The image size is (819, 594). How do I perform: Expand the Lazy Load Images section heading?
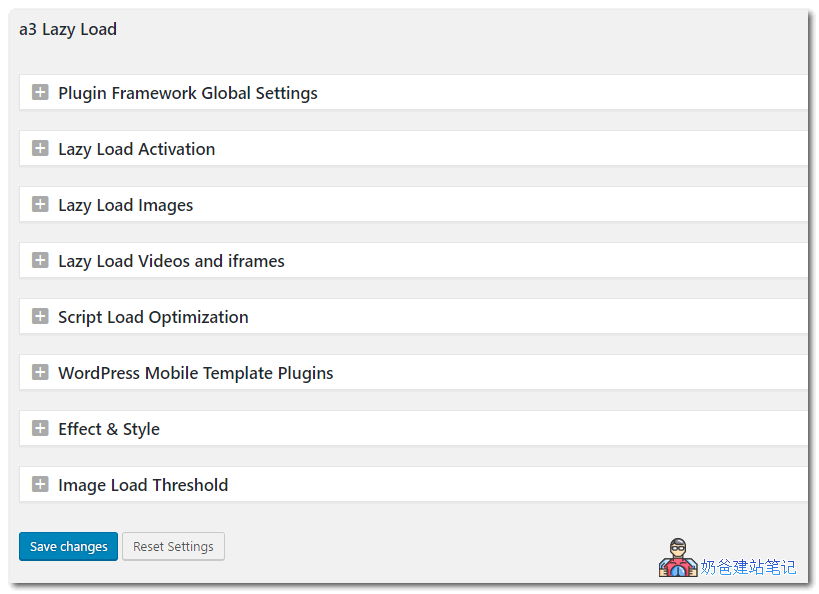click(126, 205)
